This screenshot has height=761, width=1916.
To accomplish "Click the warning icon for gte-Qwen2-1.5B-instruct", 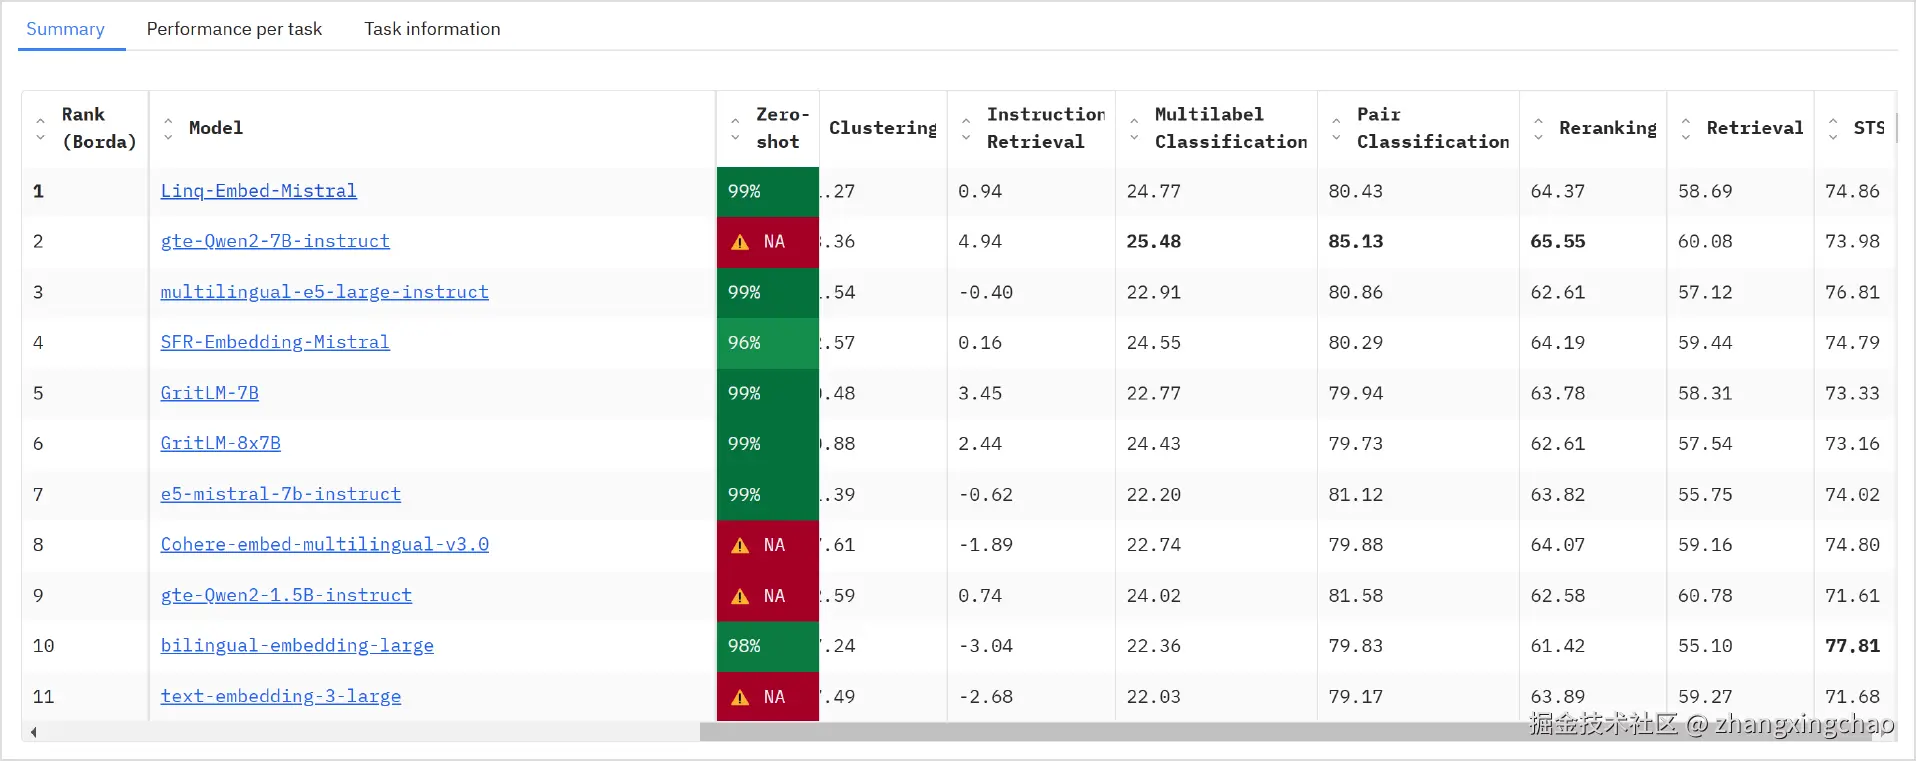I will pyautogui.click(x=740, y=596).
